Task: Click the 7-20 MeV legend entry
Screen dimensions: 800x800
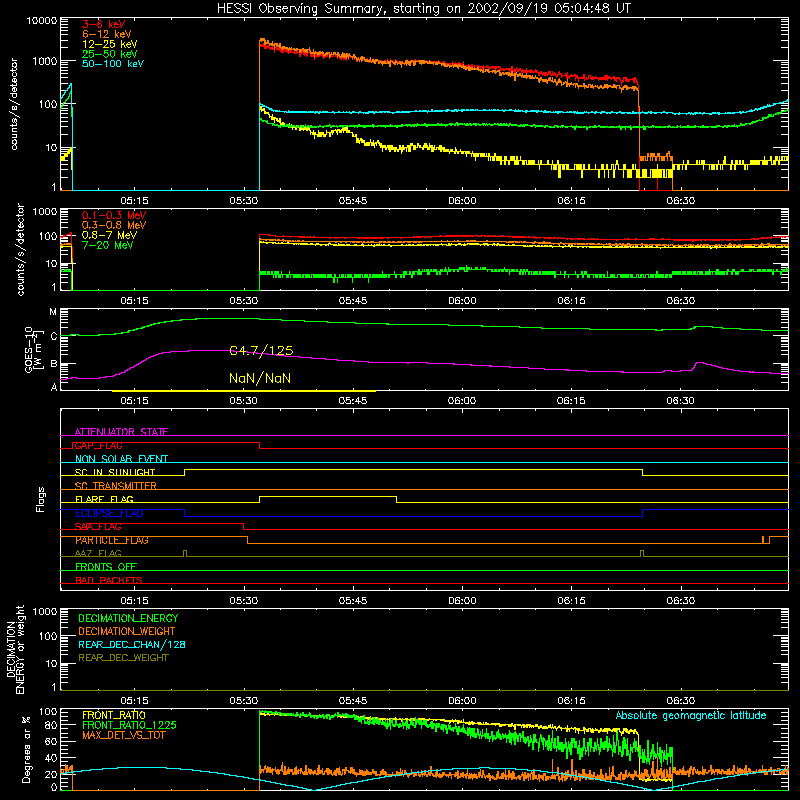Action: click(107, 245)
